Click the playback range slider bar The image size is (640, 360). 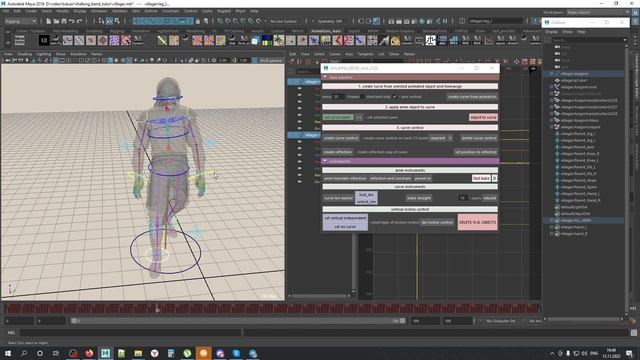pyautogui.click(x=238, y=321)
